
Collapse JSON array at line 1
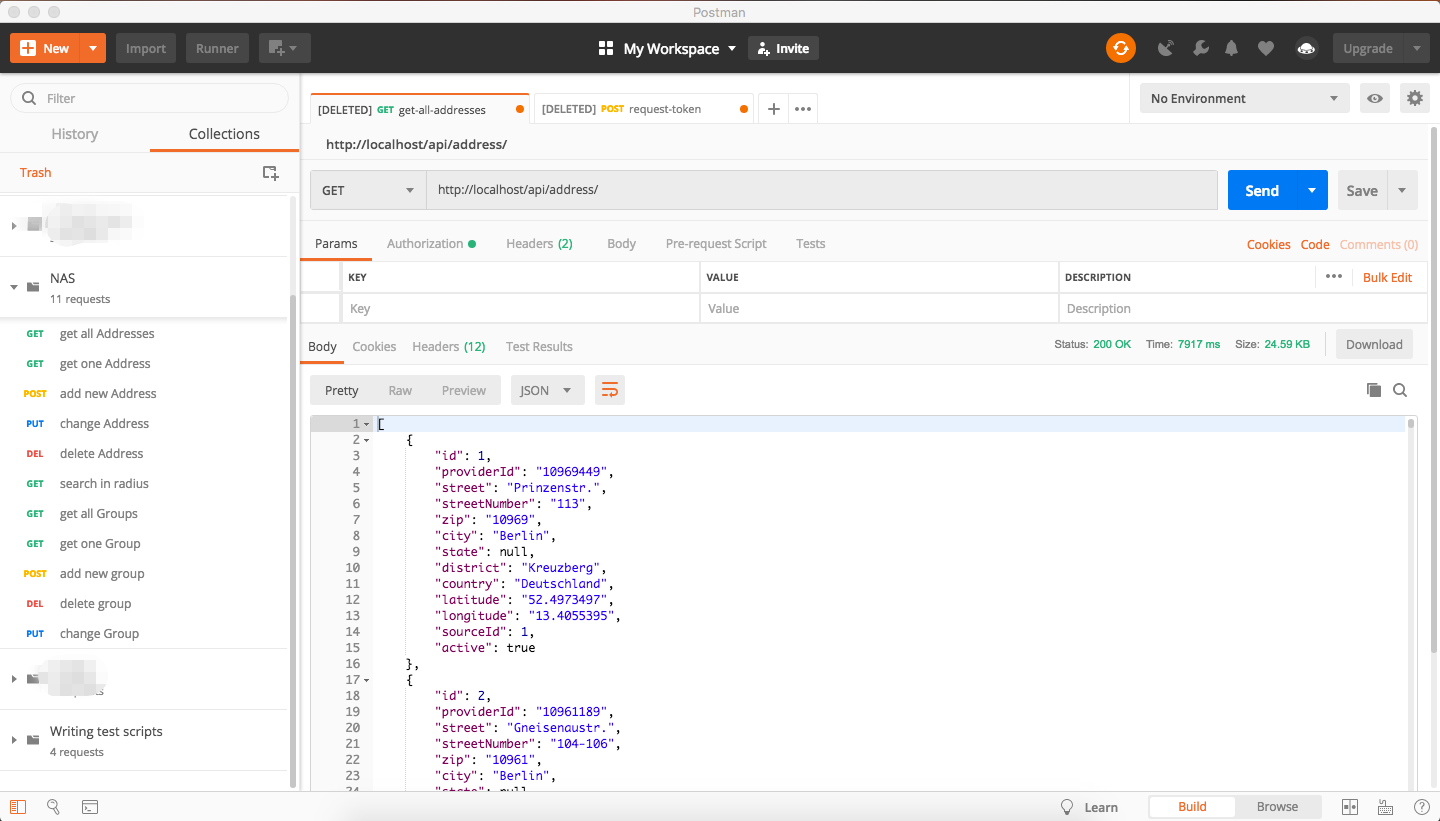366,424
